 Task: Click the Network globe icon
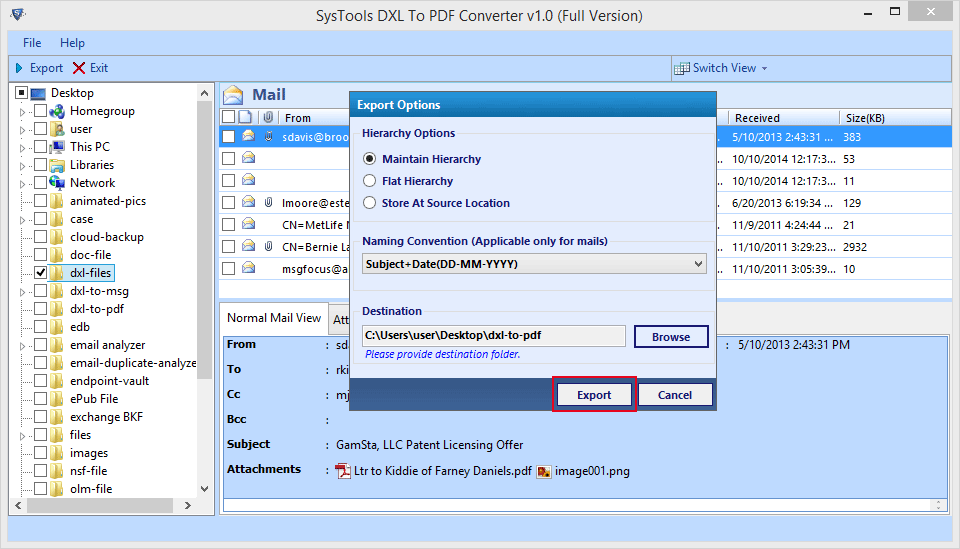(x=57, y=183)
